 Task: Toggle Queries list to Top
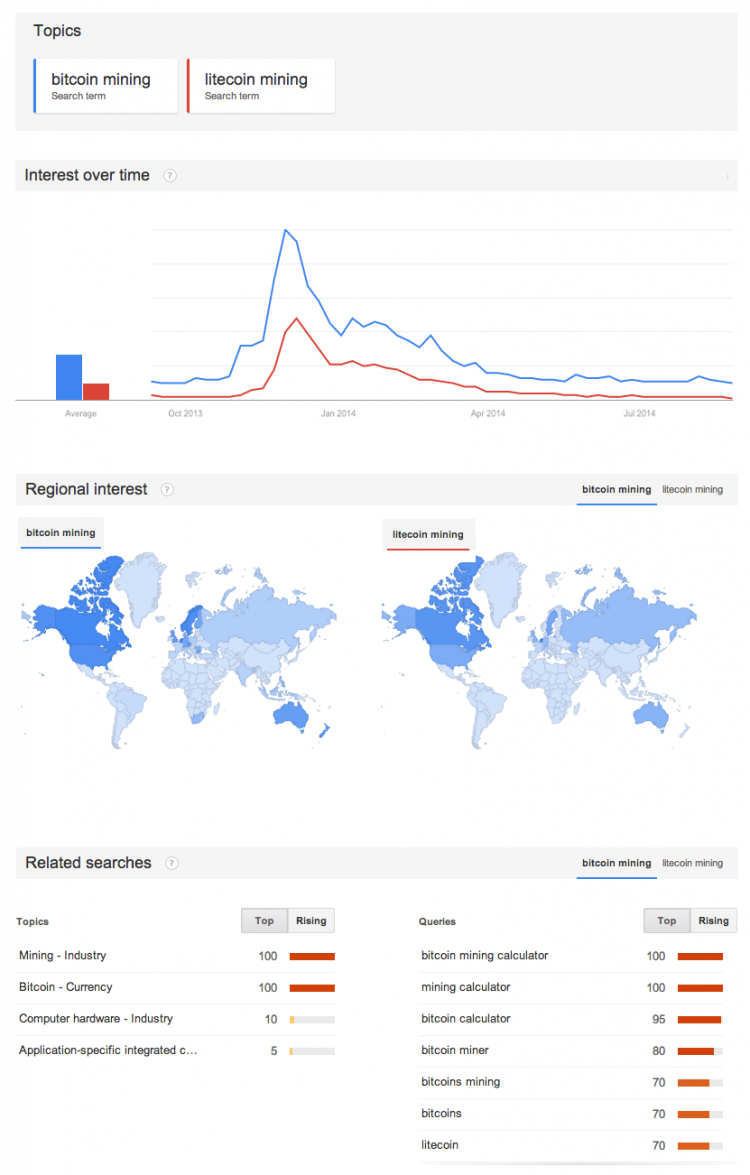(667, 921)
